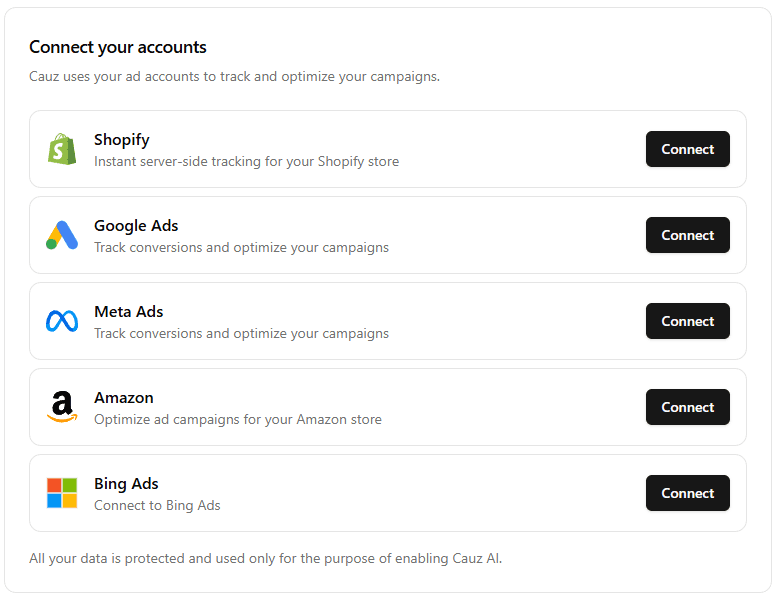This screenshot has height=599, width=779.
Task: Click the Amazon logo icon
Action: 62,407
